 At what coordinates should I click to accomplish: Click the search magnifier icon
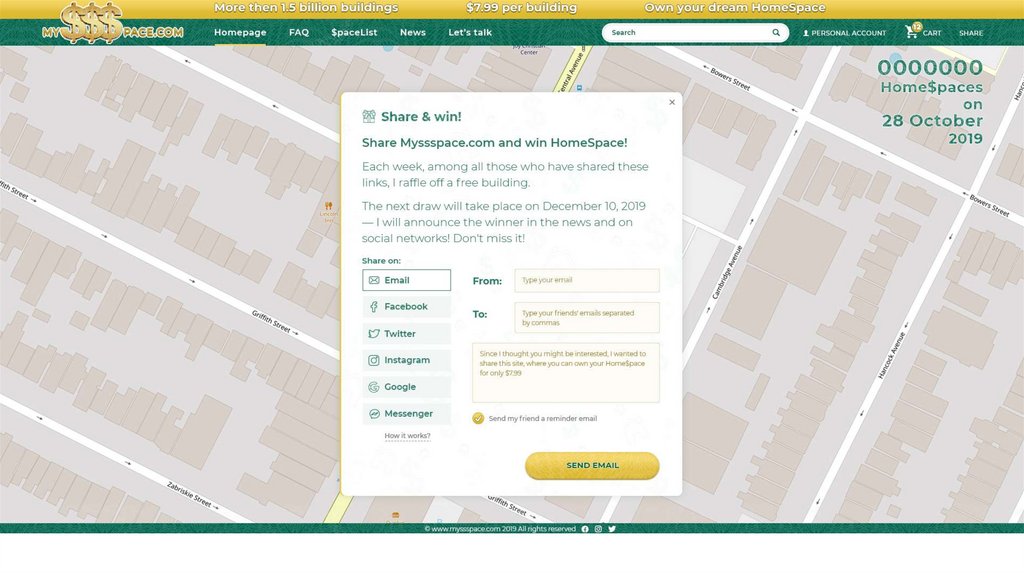tap(776, 33)
